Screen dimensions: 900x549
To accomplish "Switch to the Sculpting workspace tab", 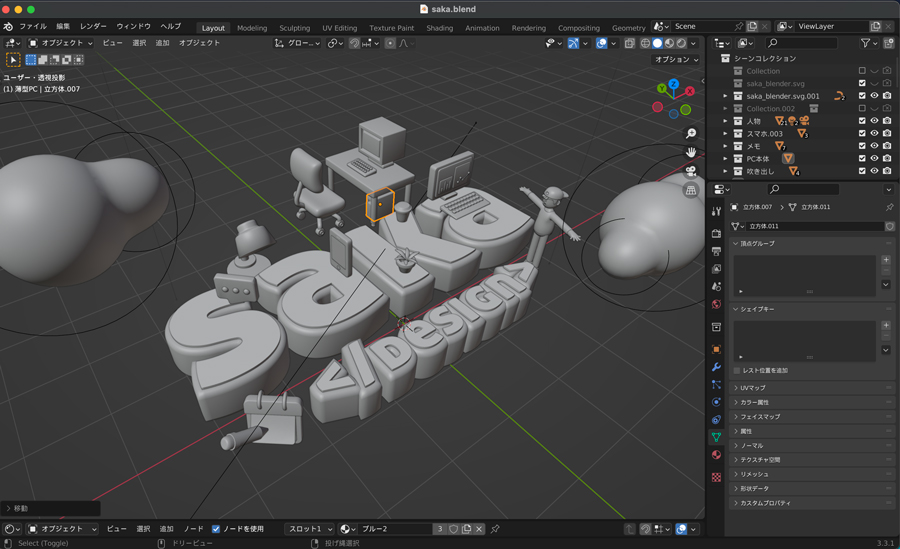I will (294, 28).
